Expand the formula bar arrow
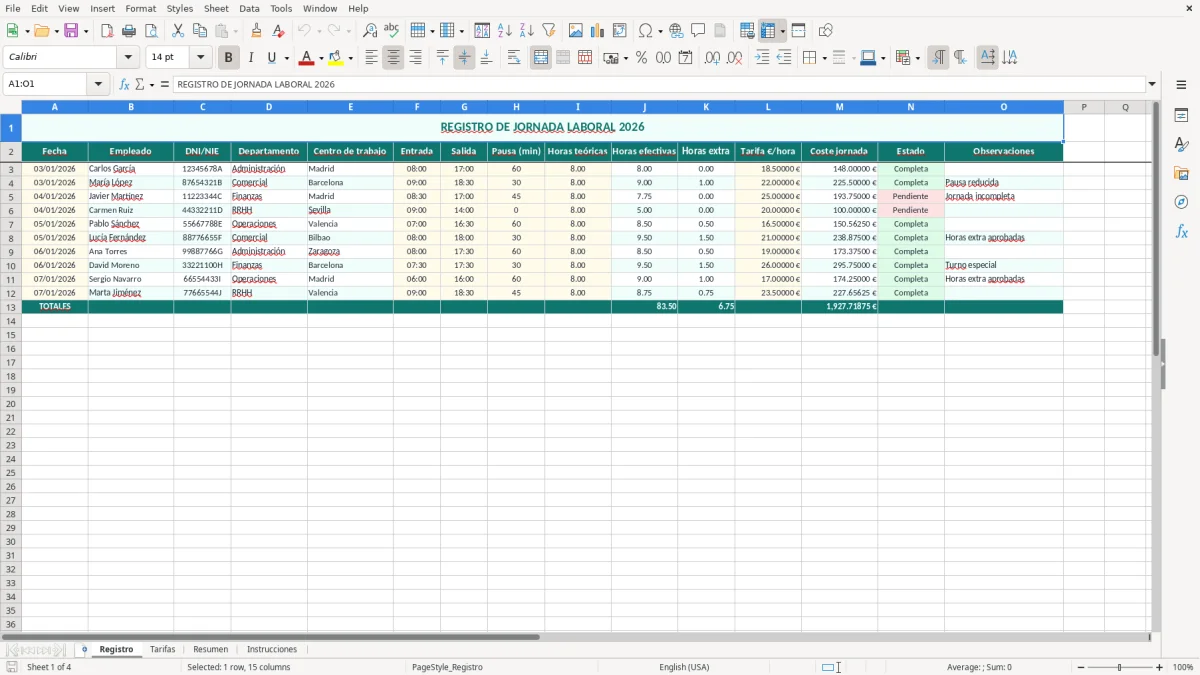The height and width of the screenshot is (675, 1200). tap(1152, 85)
